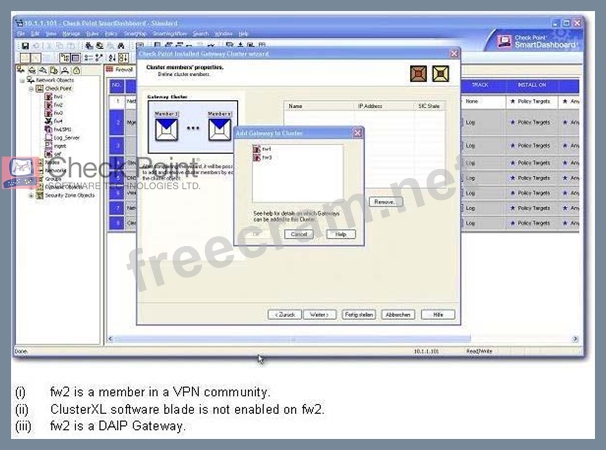Click fw1 icon in Add Gateway list

tap(257, 149)
